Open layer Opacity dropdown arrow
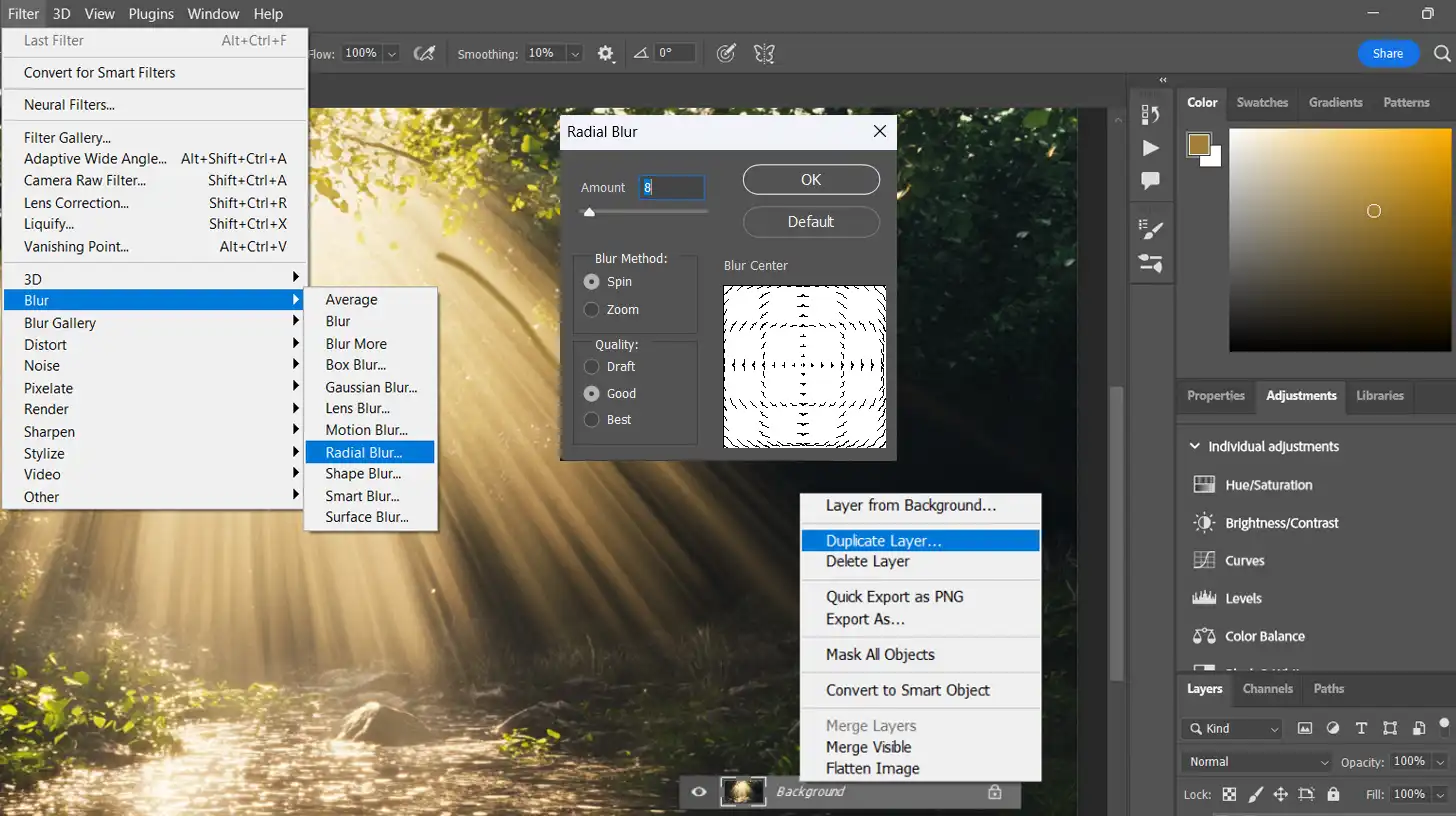Screen dimensions: 1456x816 tap(1441, 762)
